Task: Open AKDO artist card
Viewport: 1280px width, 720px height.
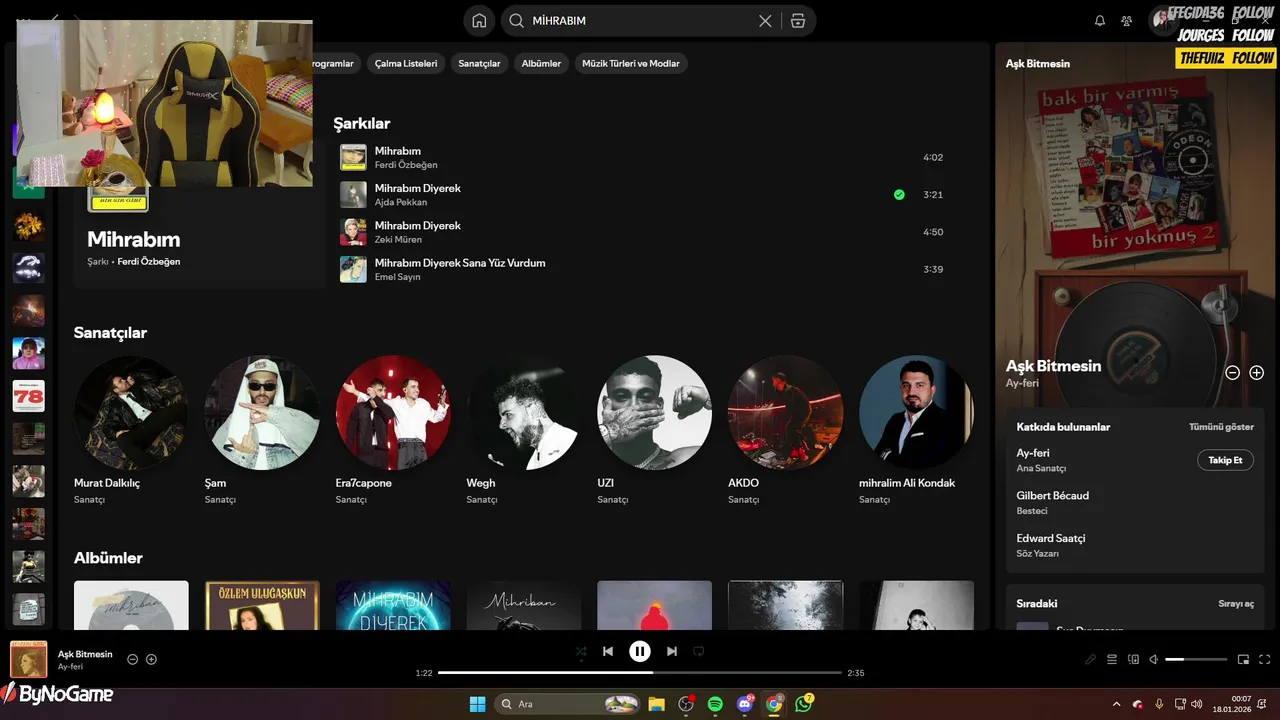Action: pyautogui.click(x=786, y=428)
